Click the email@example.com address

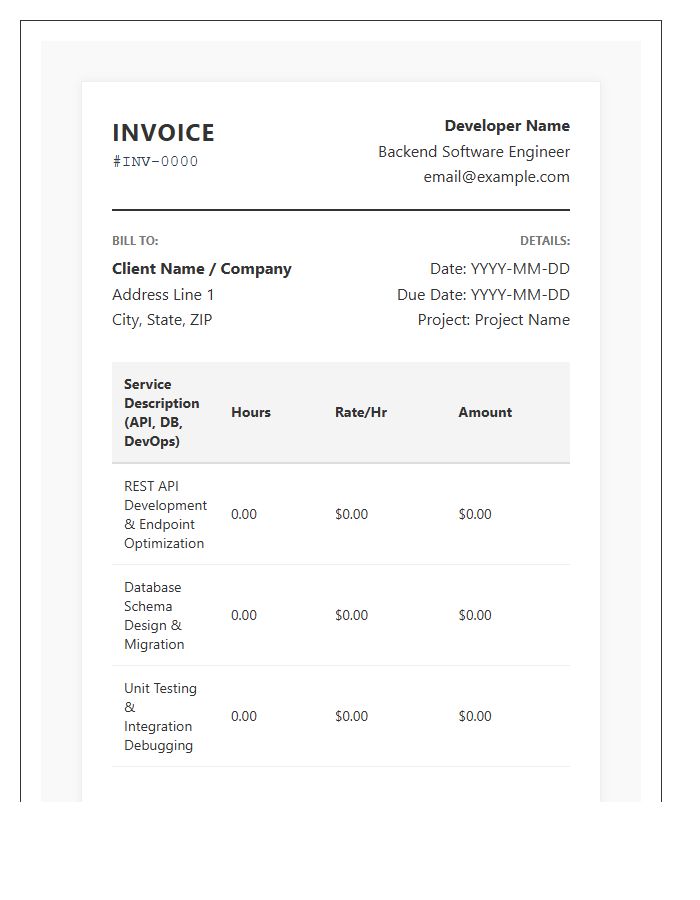coord(496,177)
